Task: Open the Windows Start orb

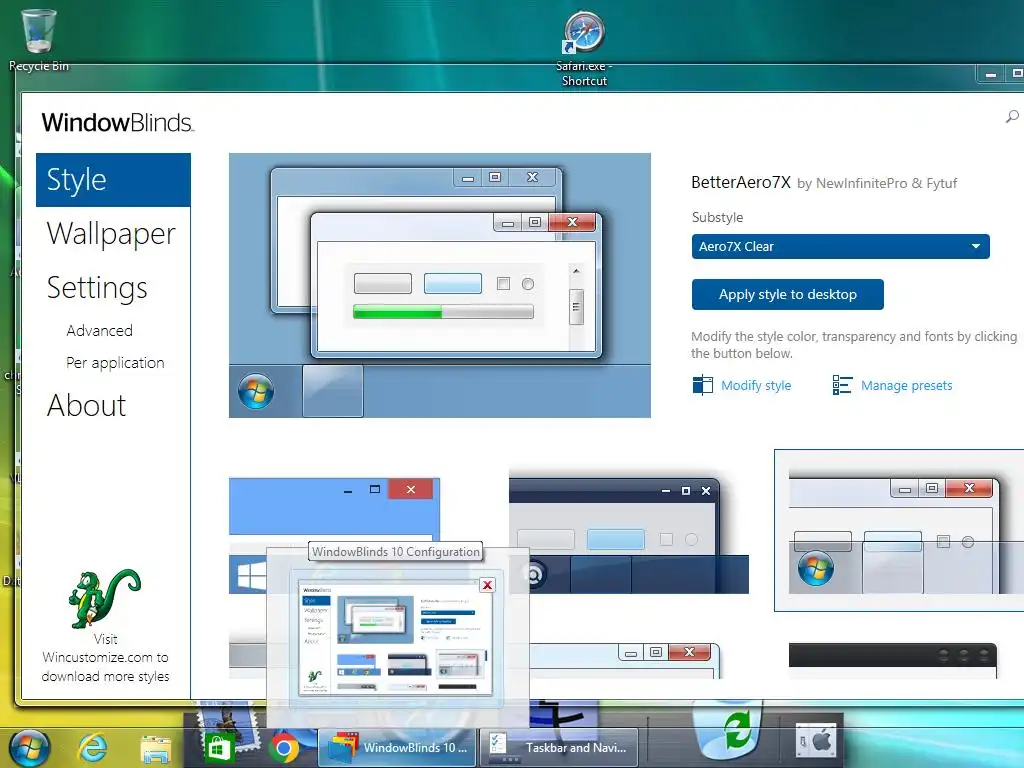Action: tap(28, 746)
